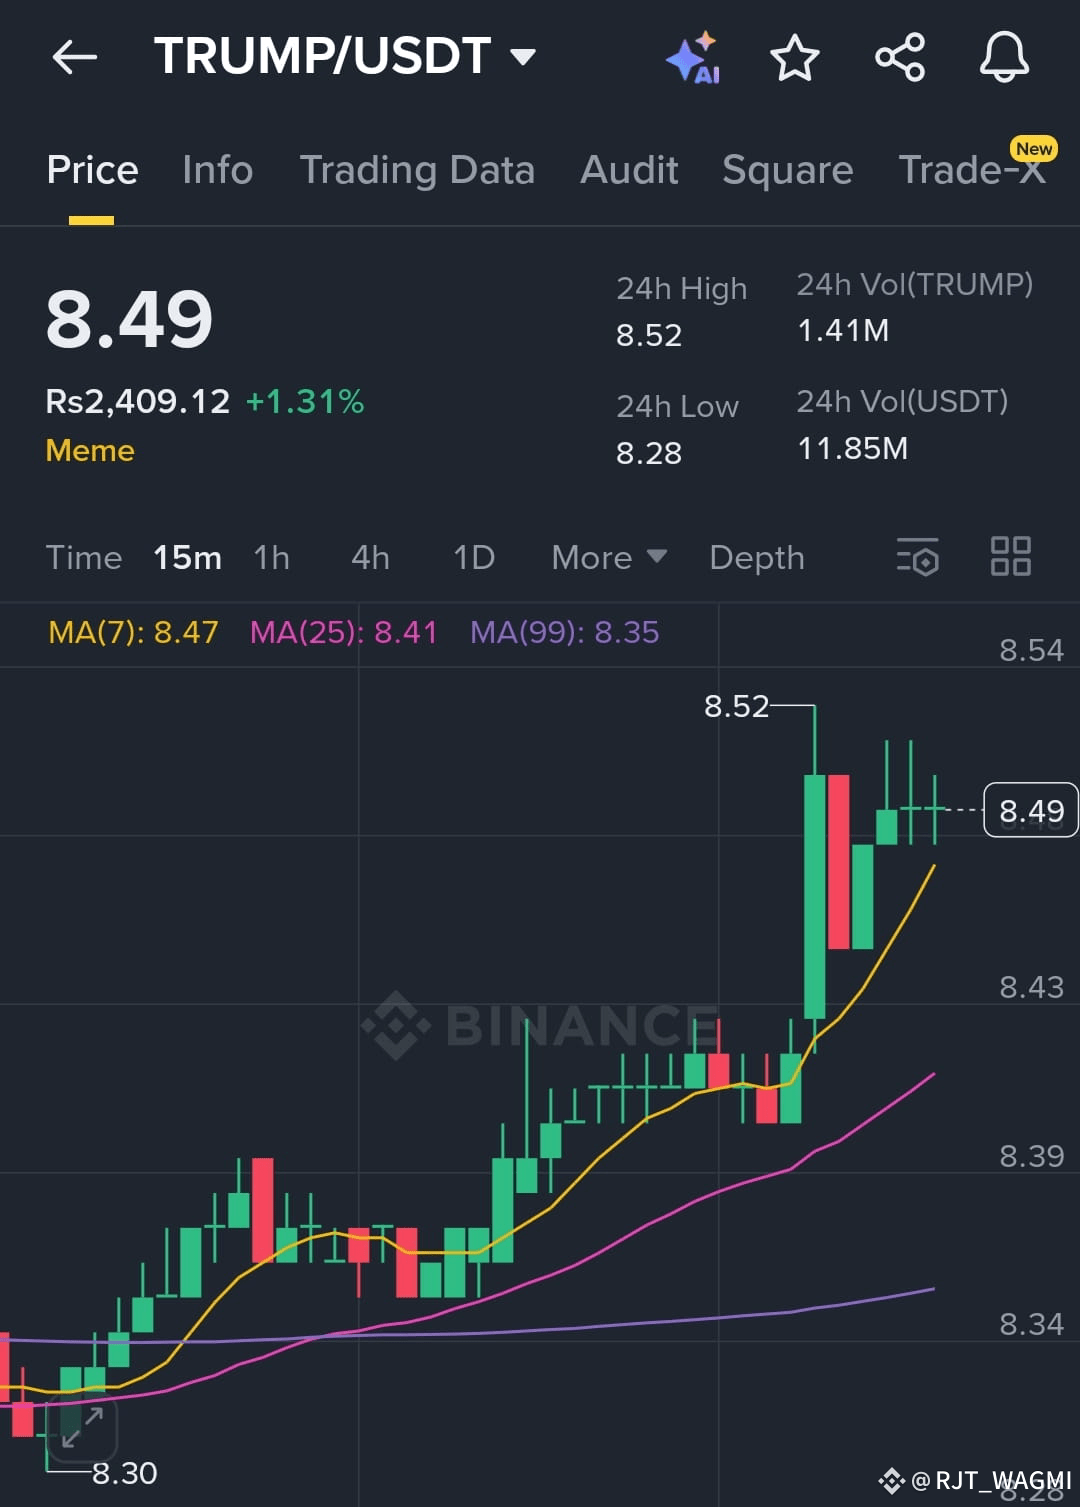Tap the 8.43 price axis label
Viewport: 1080px width, 1507px height.
click(1032, 987)
